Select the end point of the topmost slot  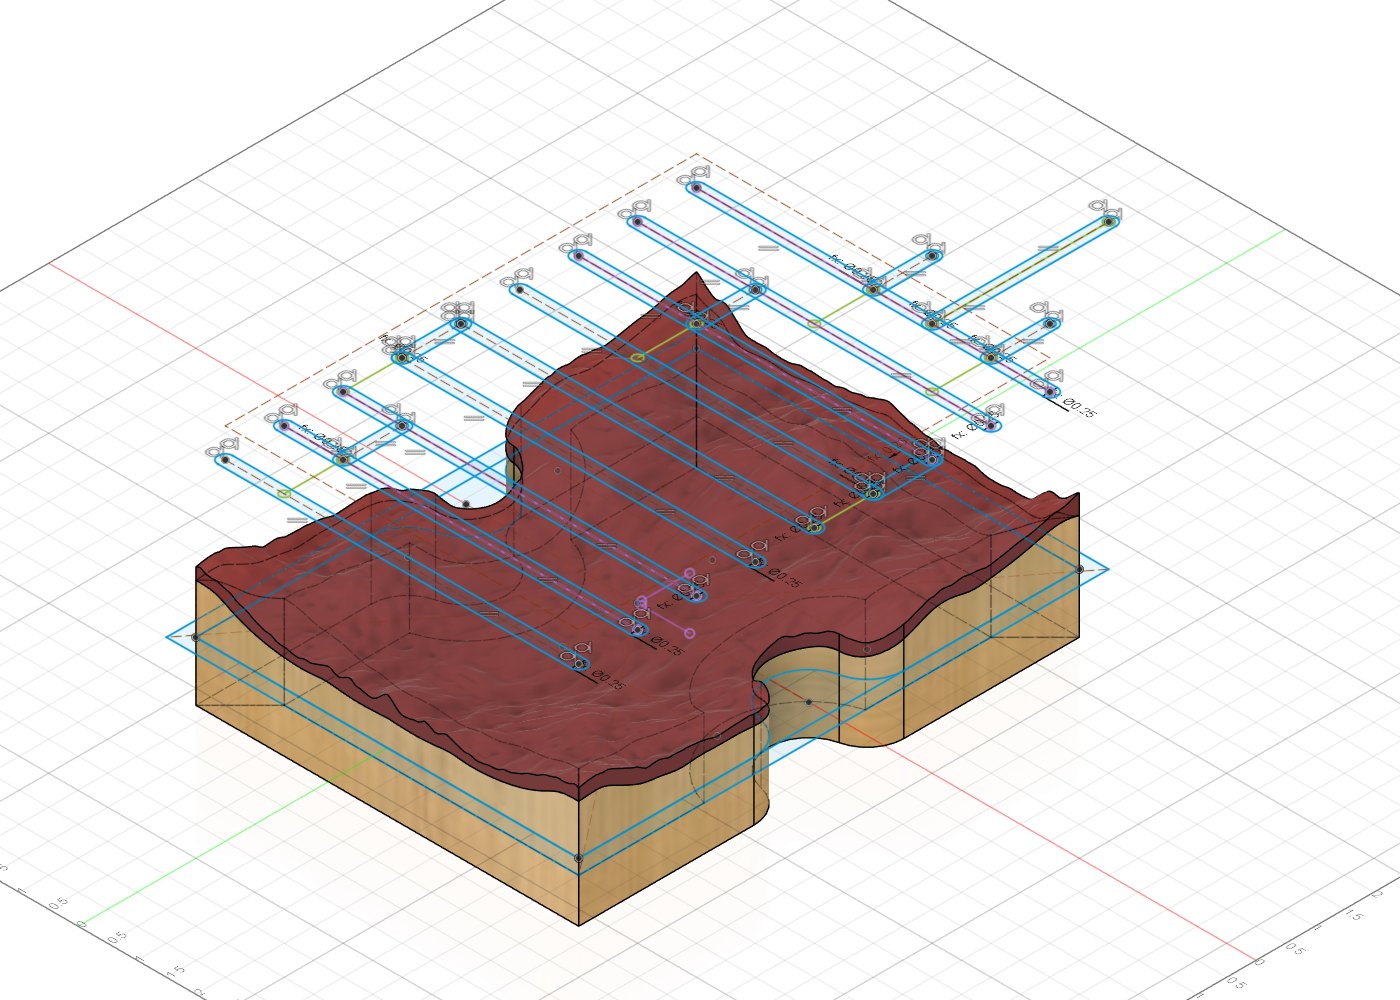tap(696, 187)
